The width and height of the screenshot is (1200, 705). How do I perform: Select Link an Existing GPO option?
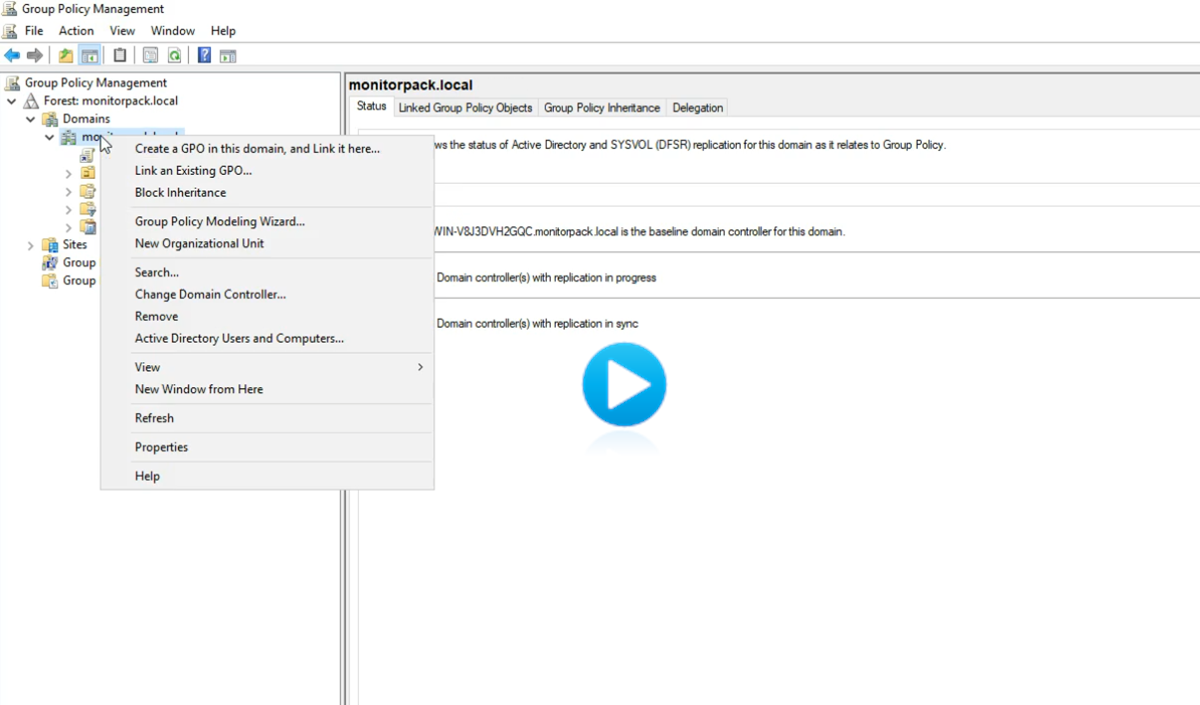[x=193, y=171]
